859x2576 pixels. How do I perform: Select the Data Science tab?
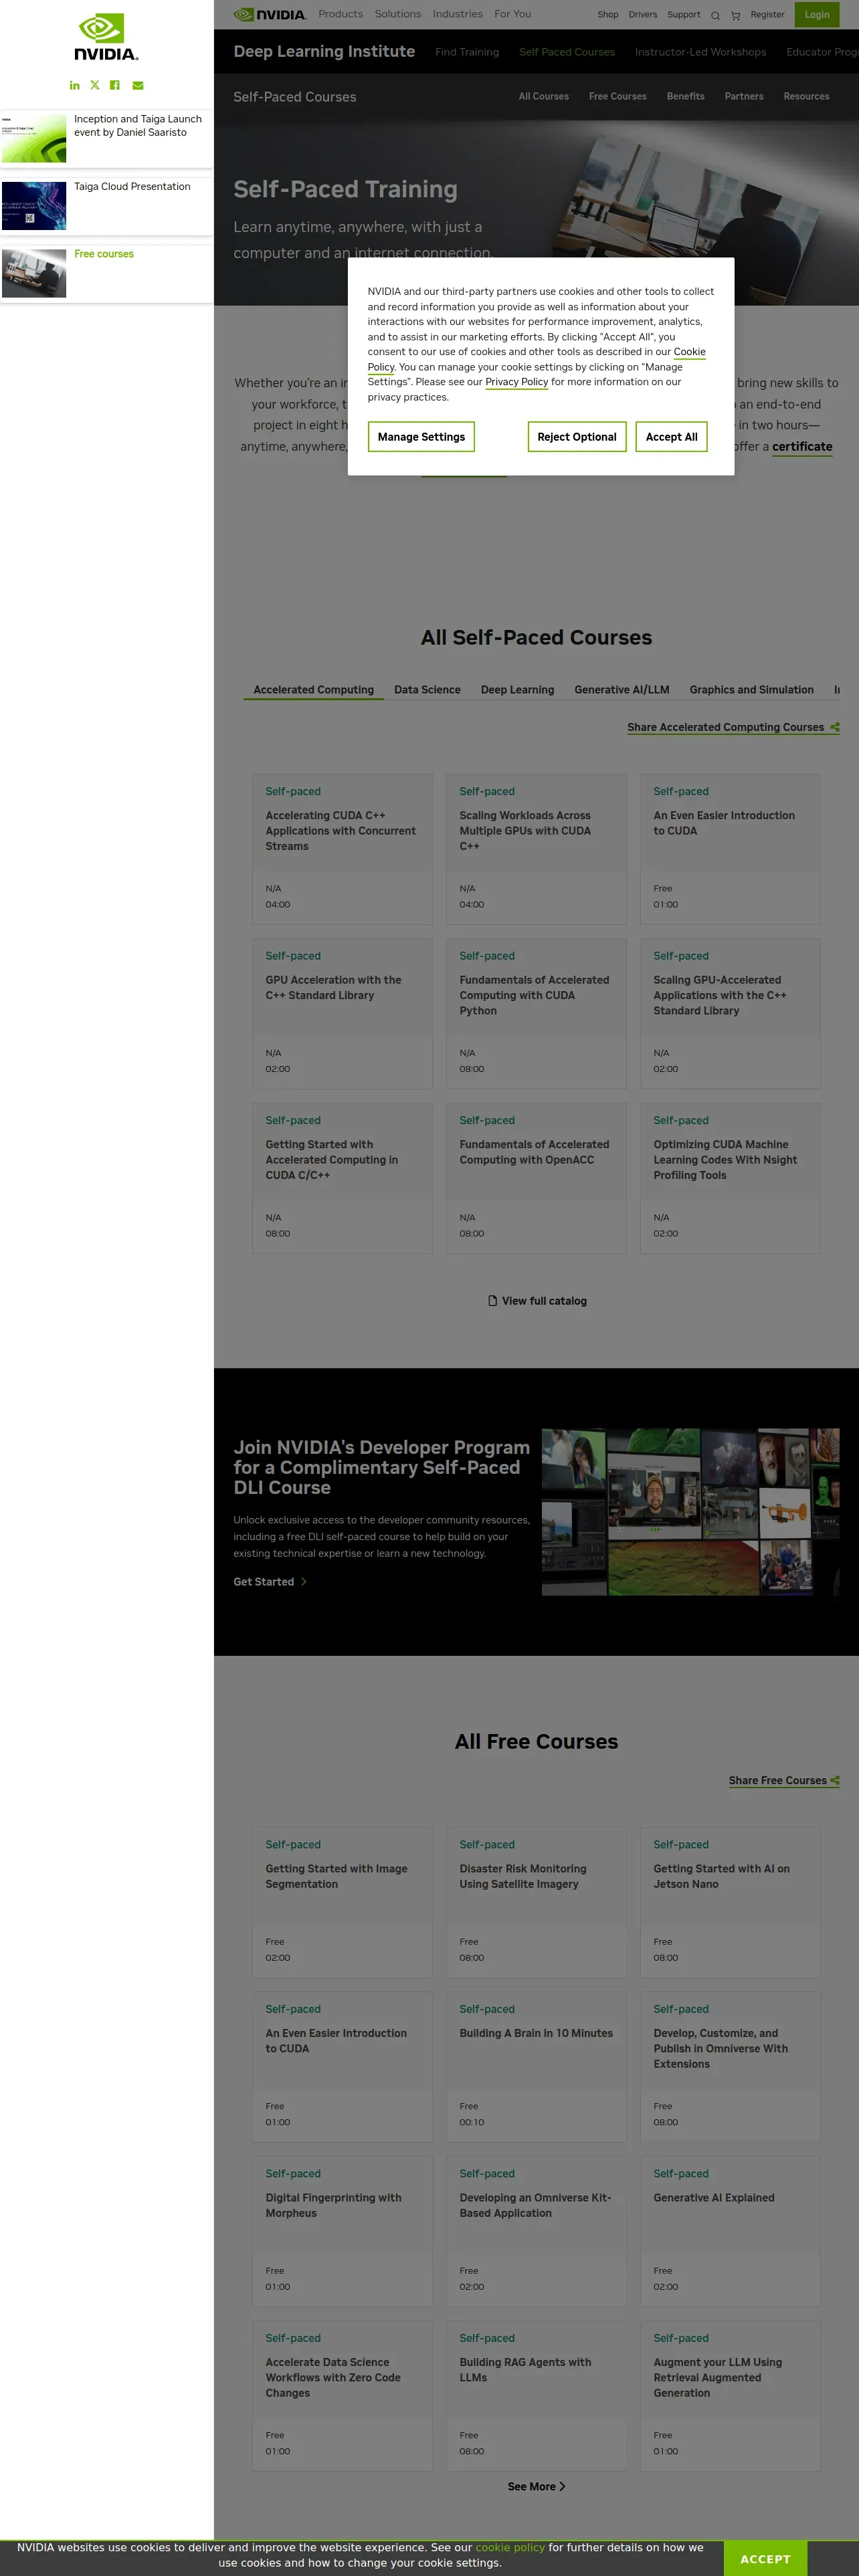tap(427, 690)
